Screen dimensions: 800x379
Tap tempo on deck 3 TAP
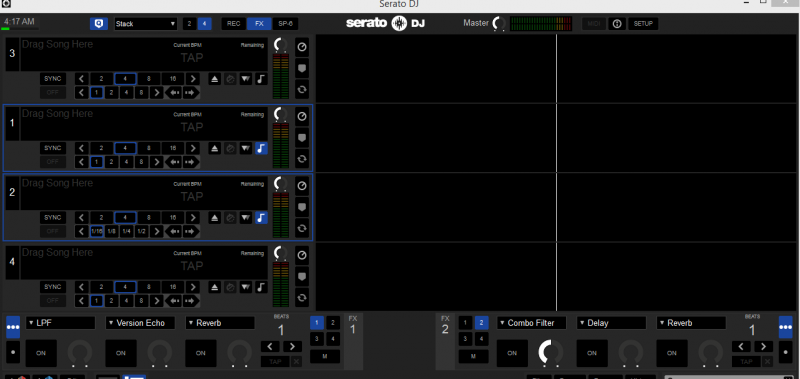tap(192, 57)
